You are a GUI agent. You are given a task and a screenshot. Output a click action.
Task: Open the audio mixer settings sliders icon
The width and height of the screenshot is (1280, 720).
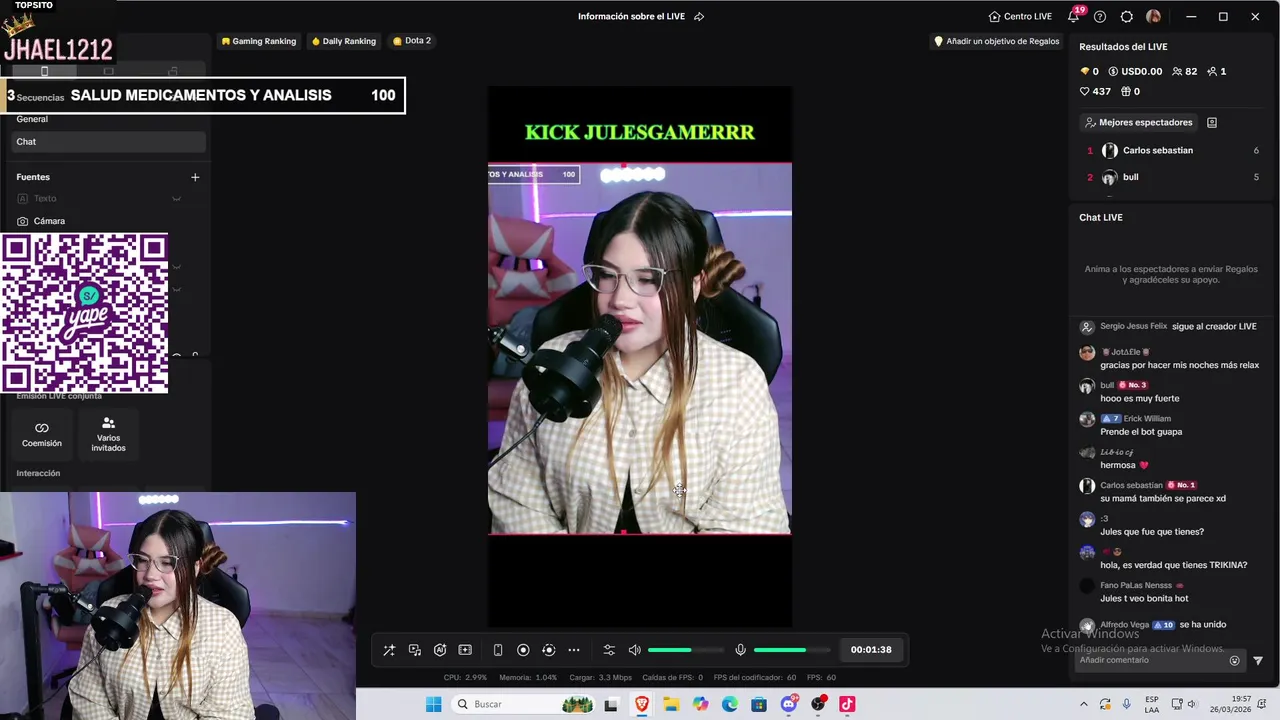click(609, 650)
